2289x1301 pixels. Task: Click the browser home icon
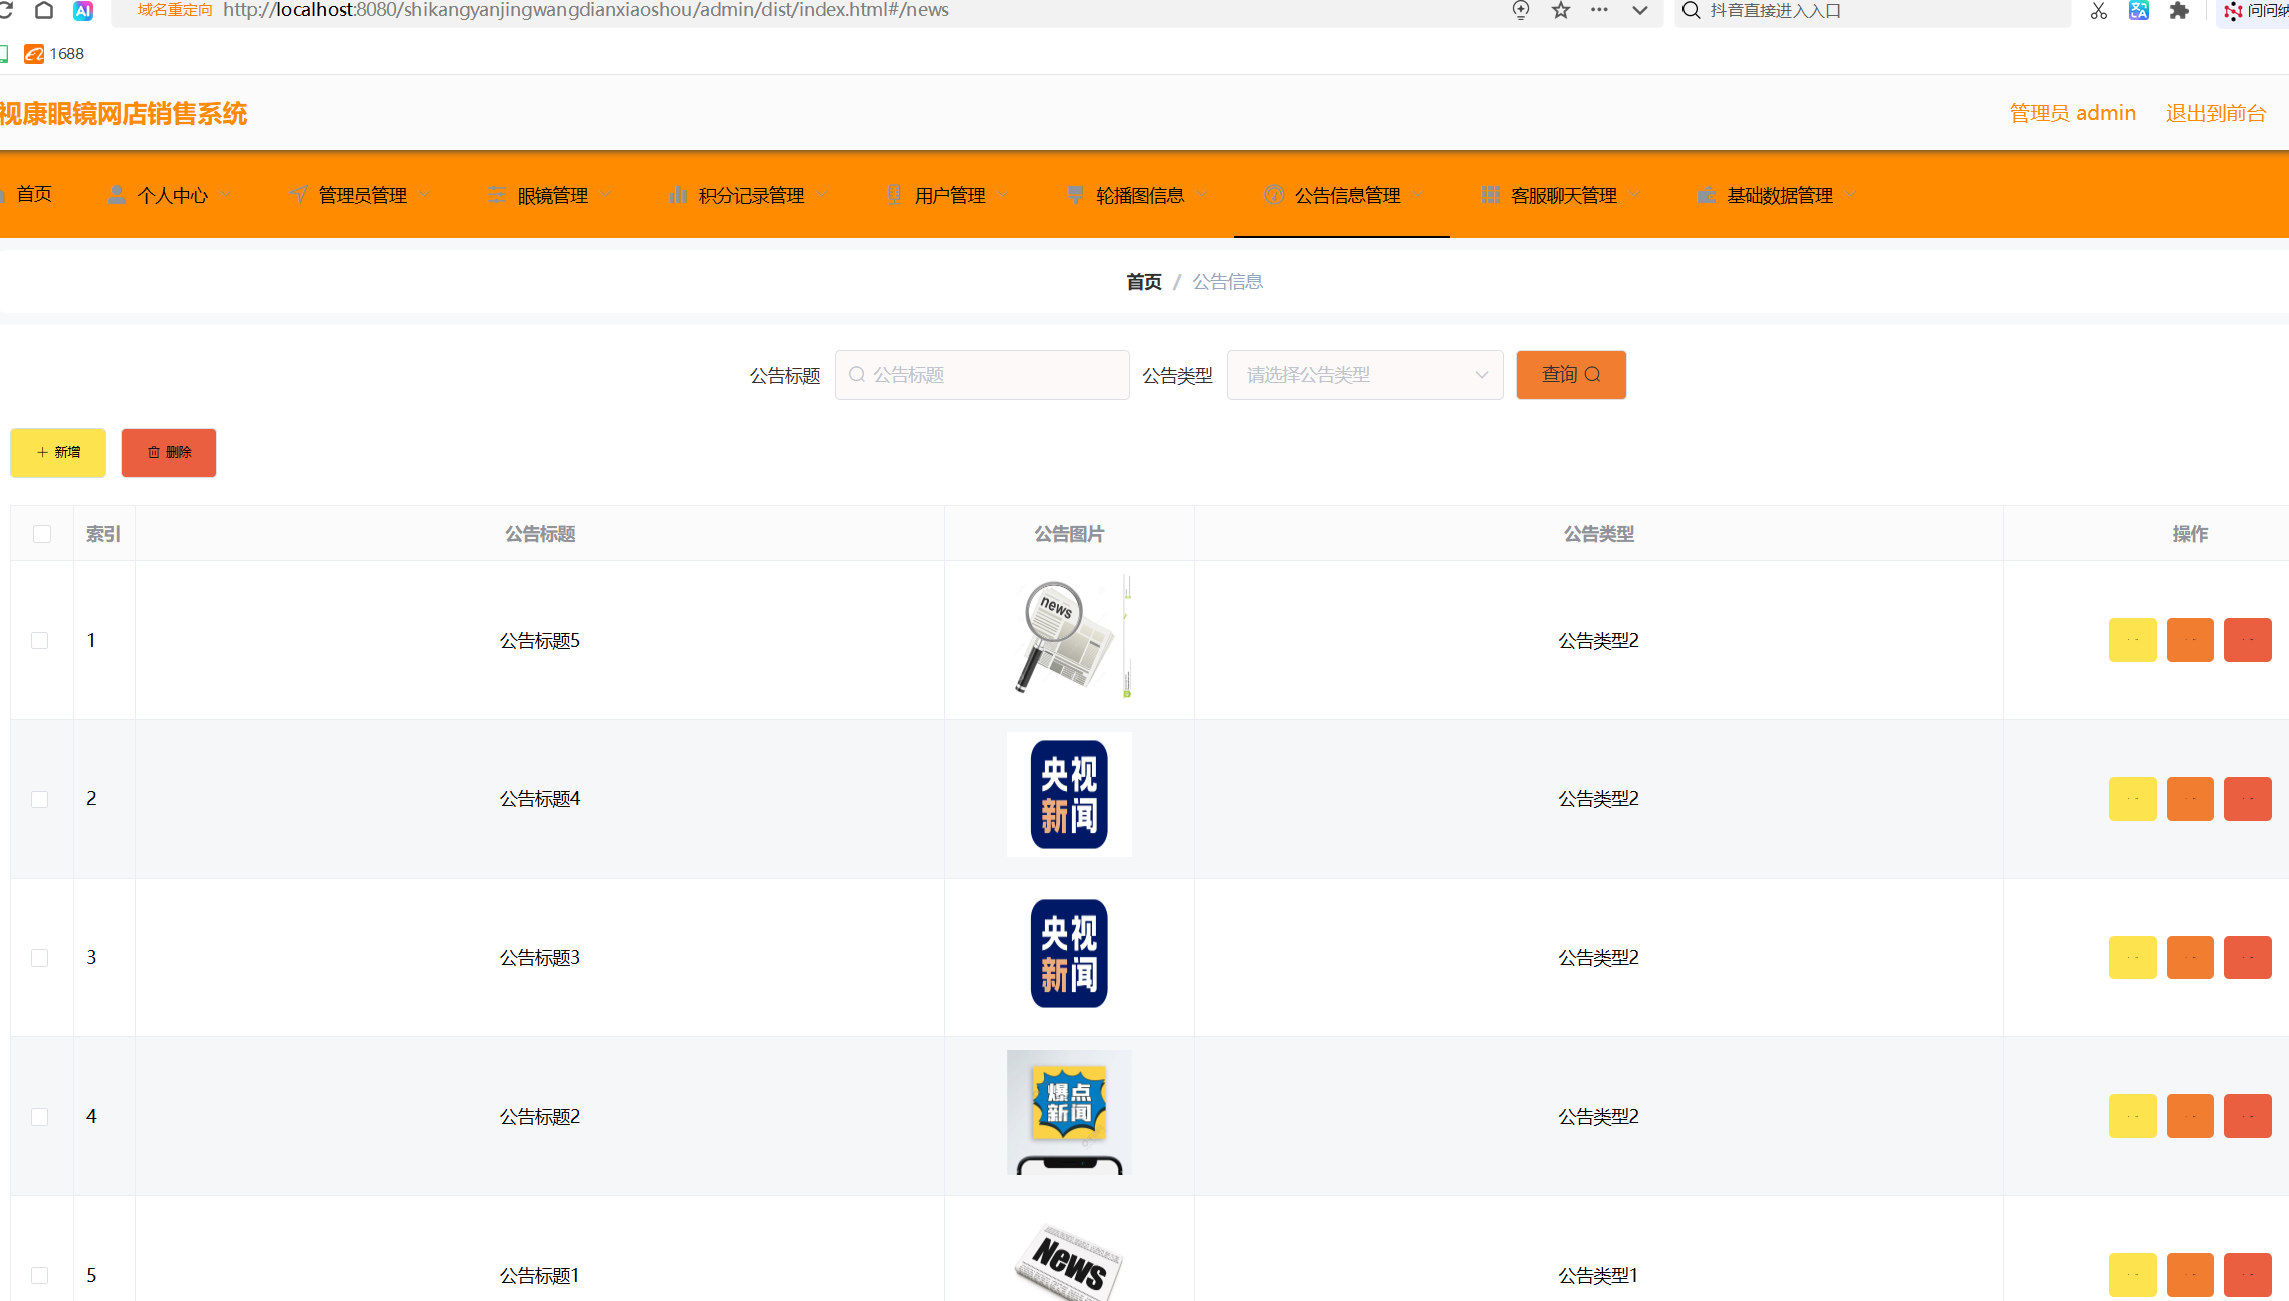click(x=43, y=10)
